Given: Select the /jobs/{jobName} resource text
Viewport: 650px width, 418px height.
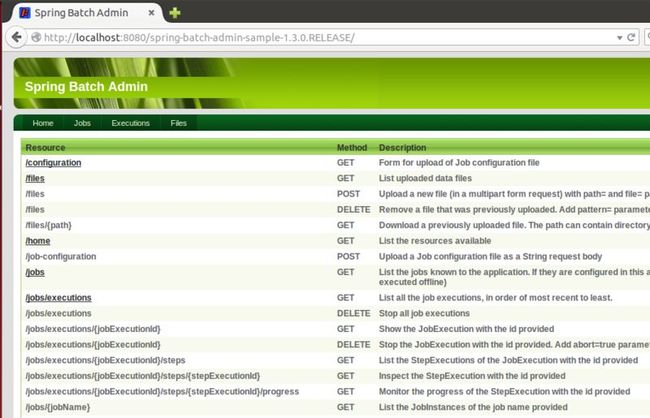Looking at the screenshot, I should (x=58, y=407).
